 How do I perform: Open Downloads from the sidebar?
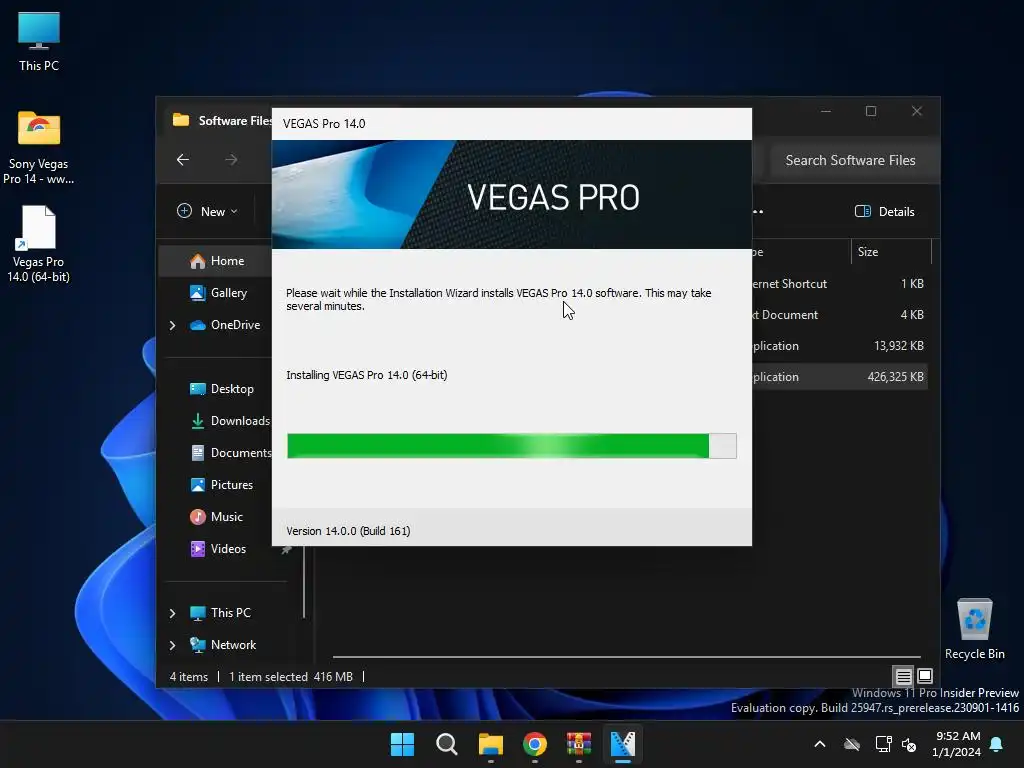click(x=229, y=421)
